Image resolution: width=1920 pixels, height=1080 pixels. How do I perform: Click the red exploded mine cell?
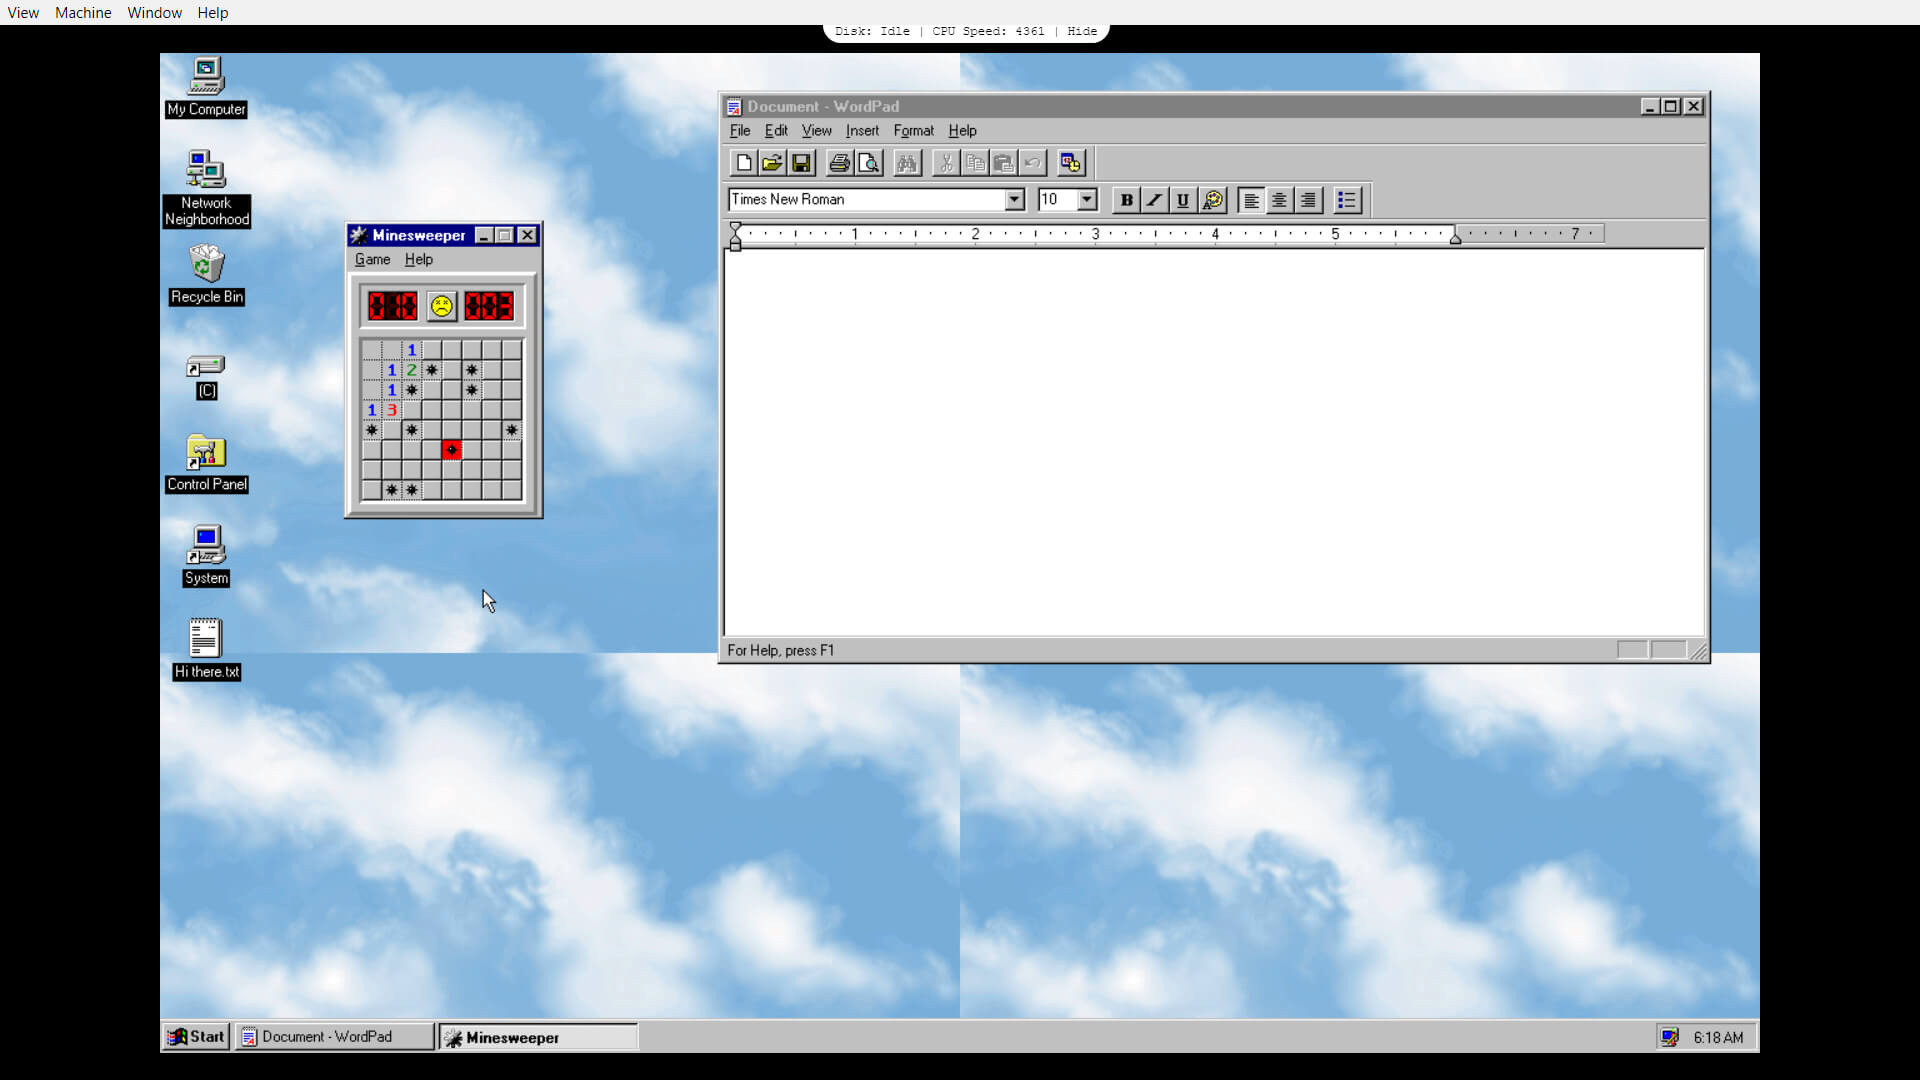click(x=452, y=450)
